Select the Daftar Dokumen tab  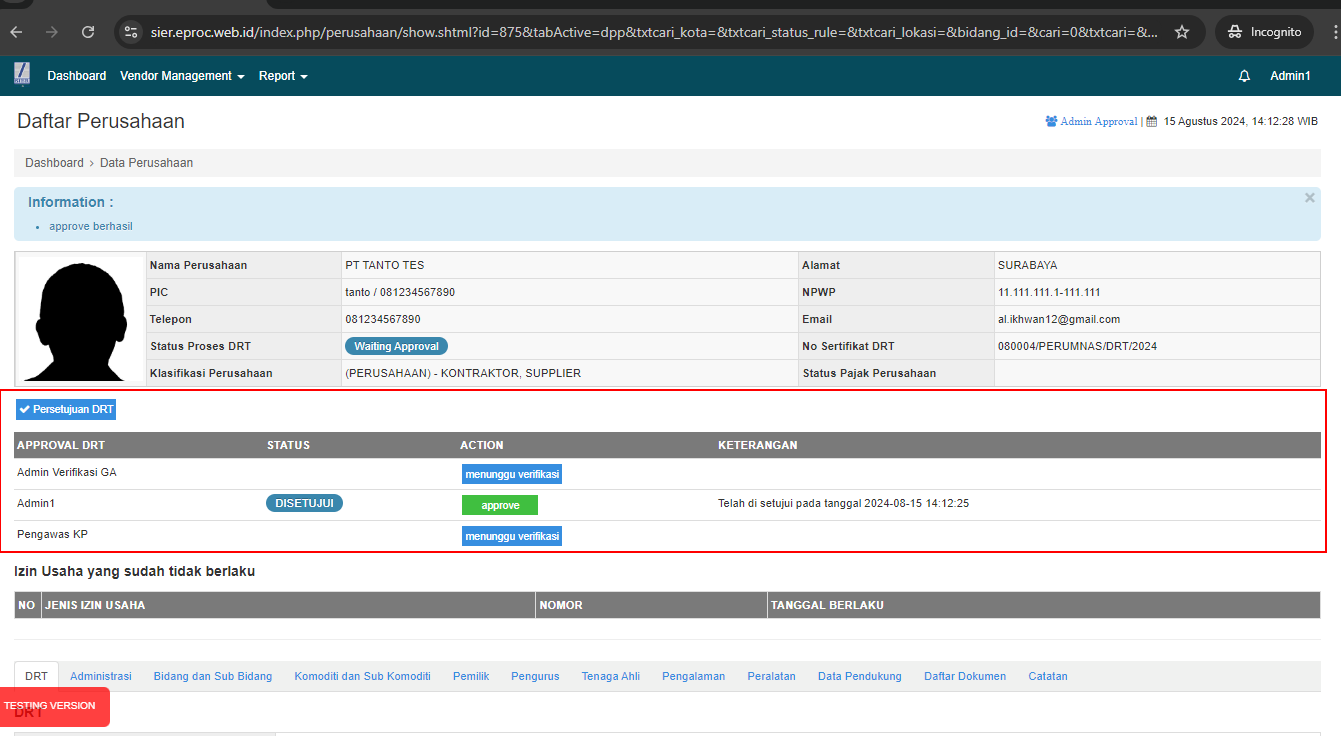pyautogui.click(x=965, y=676)
